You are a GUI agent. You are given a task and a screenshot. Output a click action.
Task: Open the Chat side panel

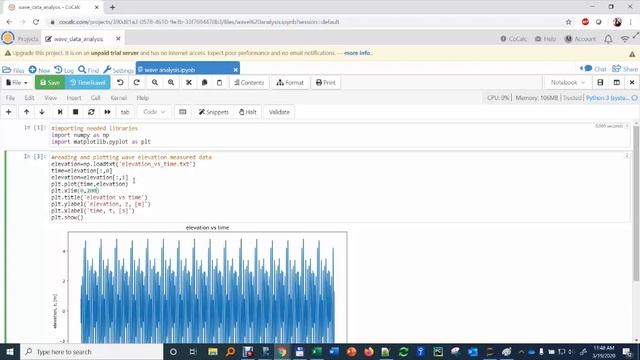click(x=593, y=69)
